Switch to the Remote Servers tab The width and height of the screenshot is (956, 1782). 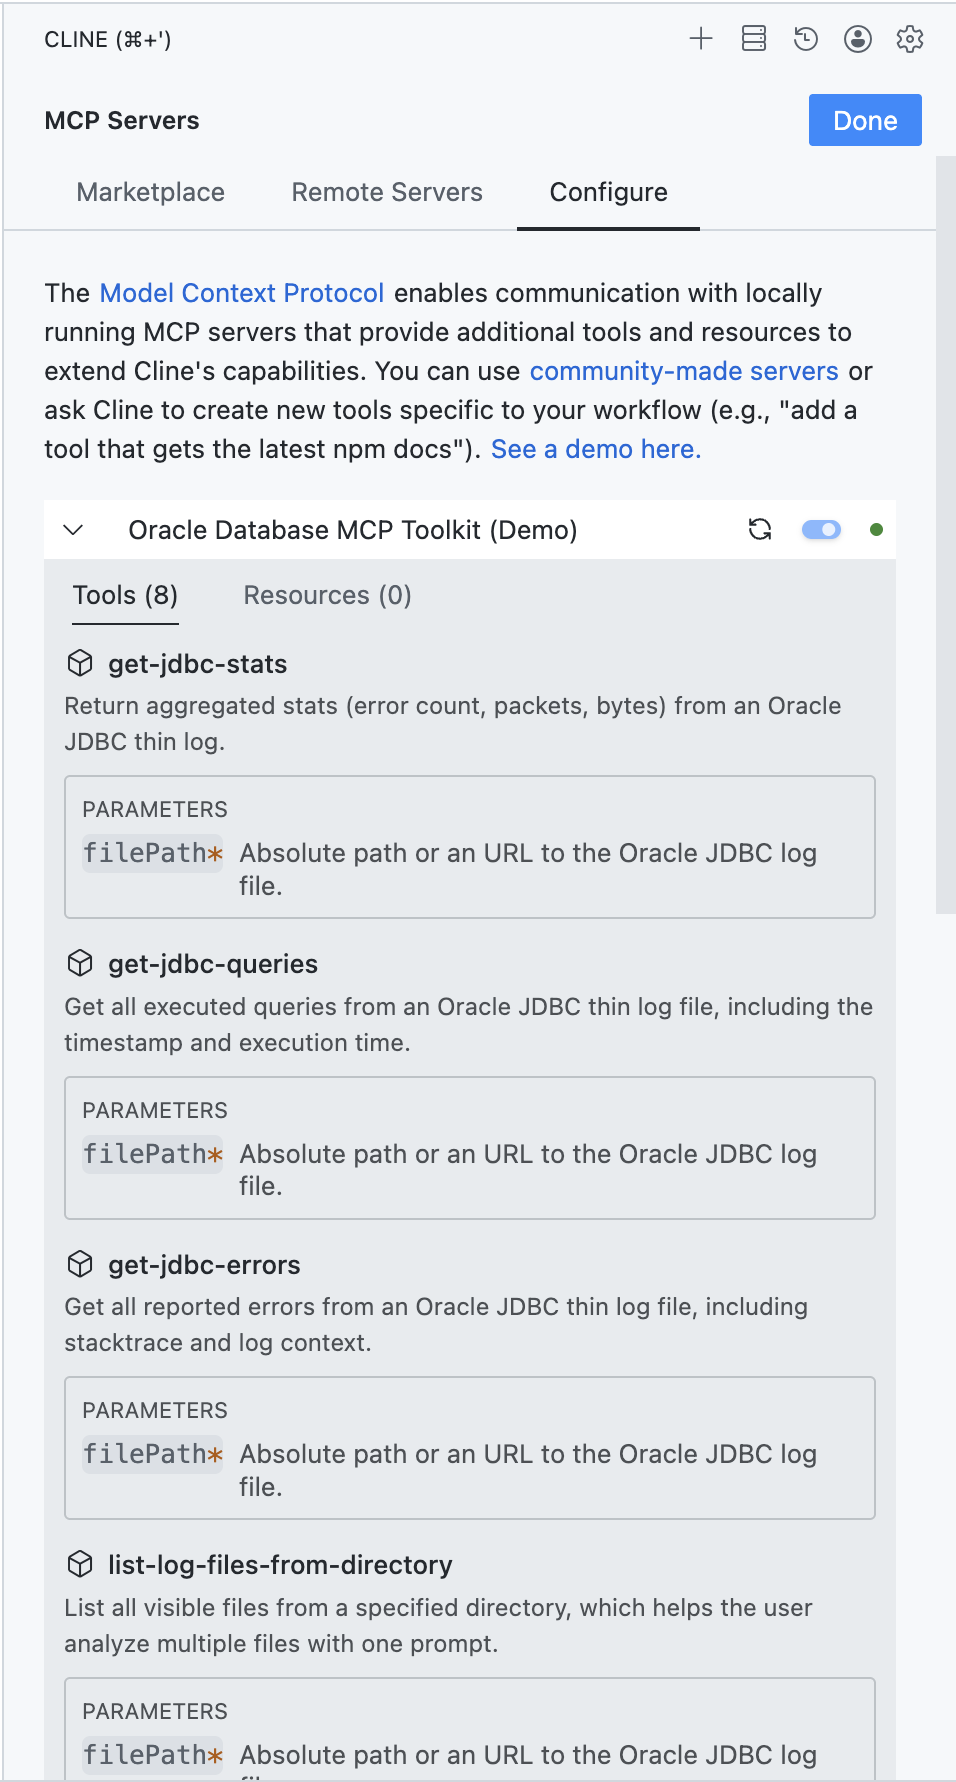[387, 192]
